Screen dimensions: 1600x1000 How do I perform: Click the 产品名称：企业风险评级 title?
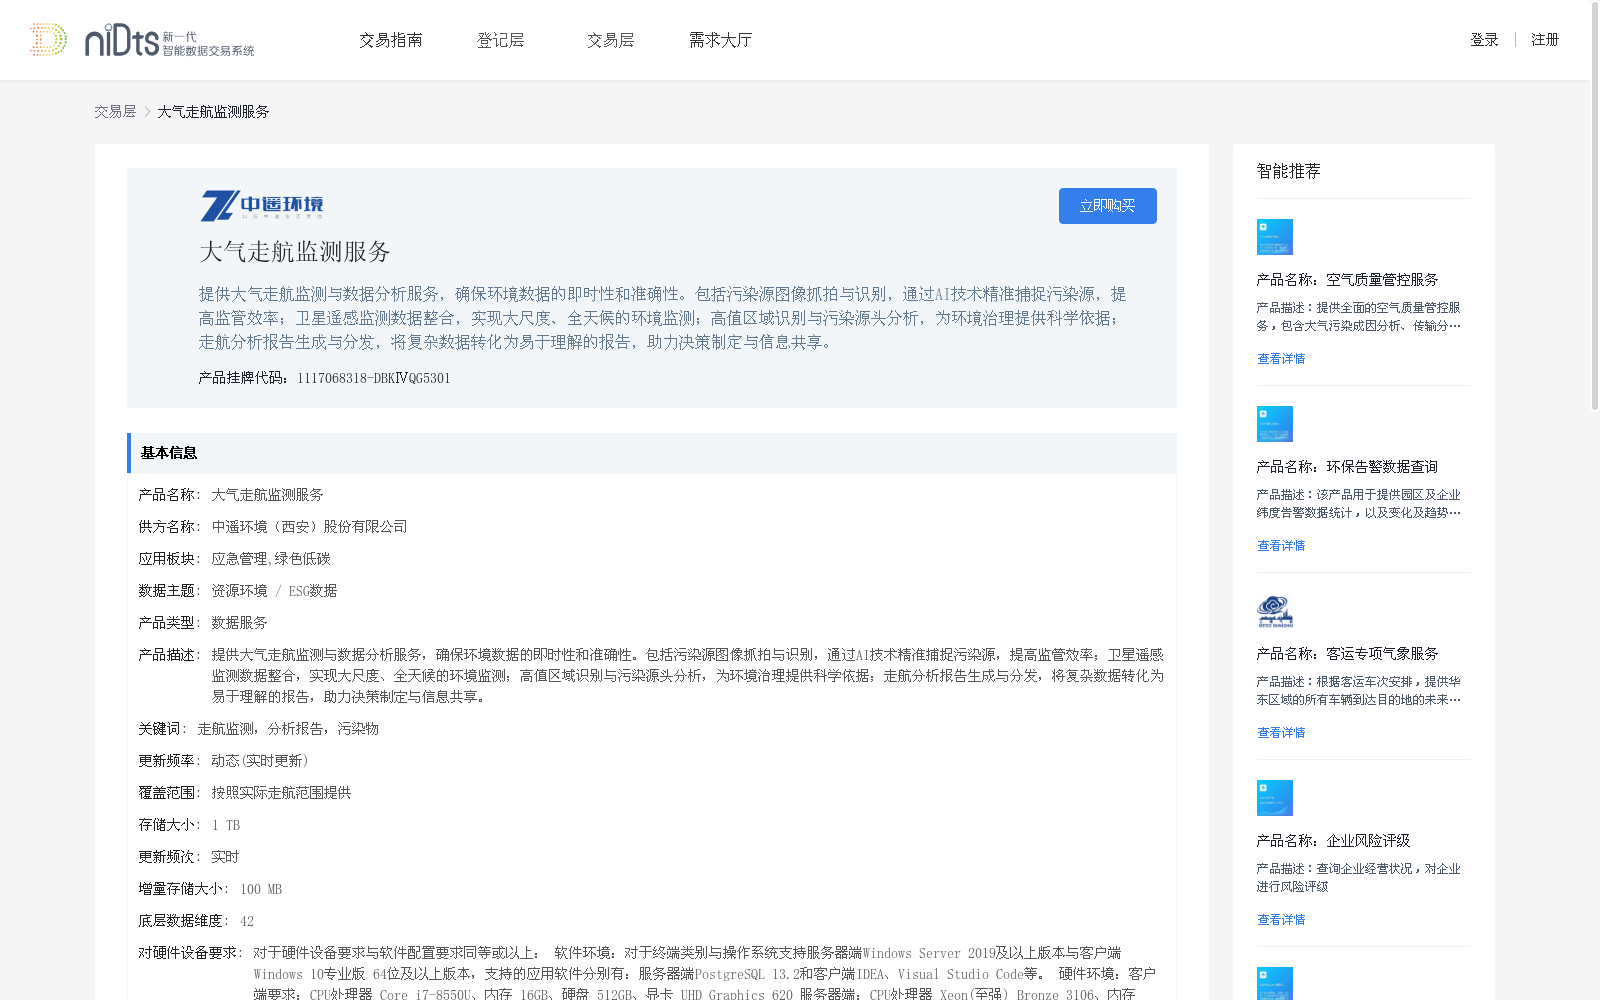tap(1334, 841)
